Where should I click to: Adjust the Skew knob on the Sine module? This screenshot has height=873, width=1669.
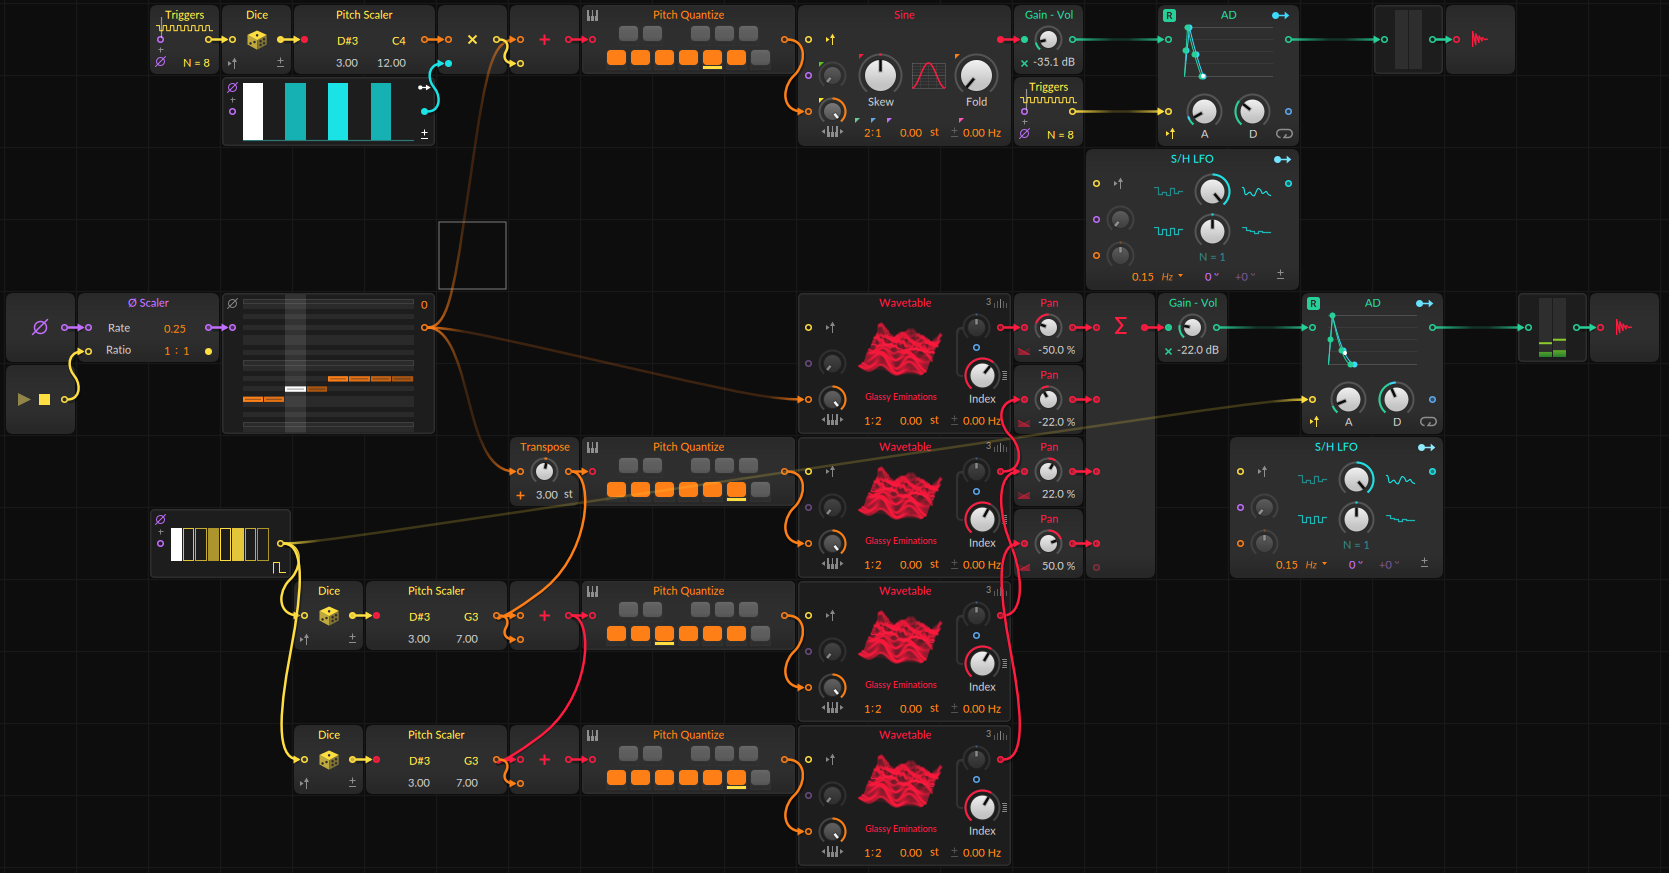click(x=880, y=74)
